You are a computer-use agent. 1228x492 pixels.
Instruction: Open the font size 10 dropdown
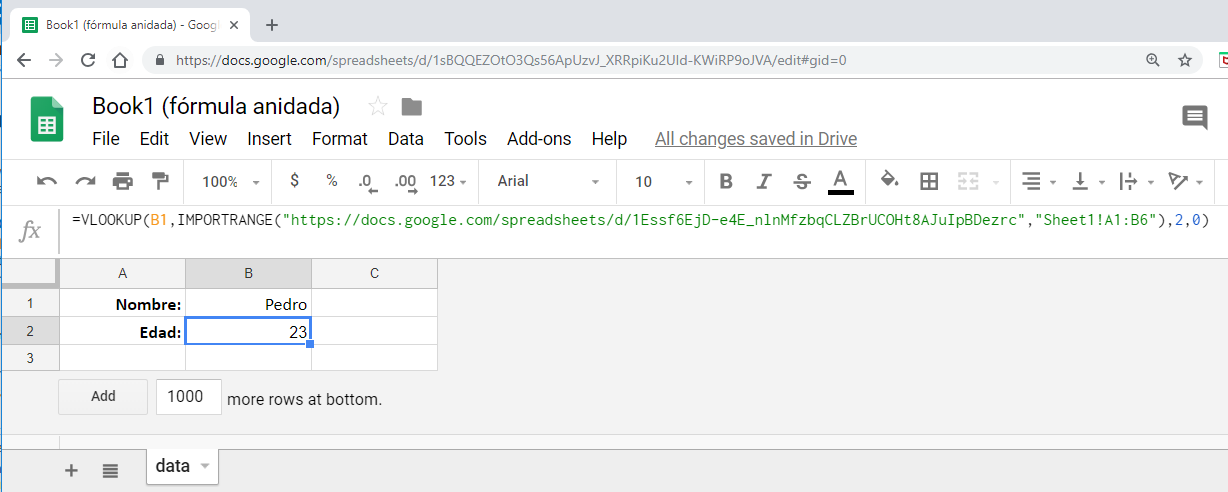point(663,181)
